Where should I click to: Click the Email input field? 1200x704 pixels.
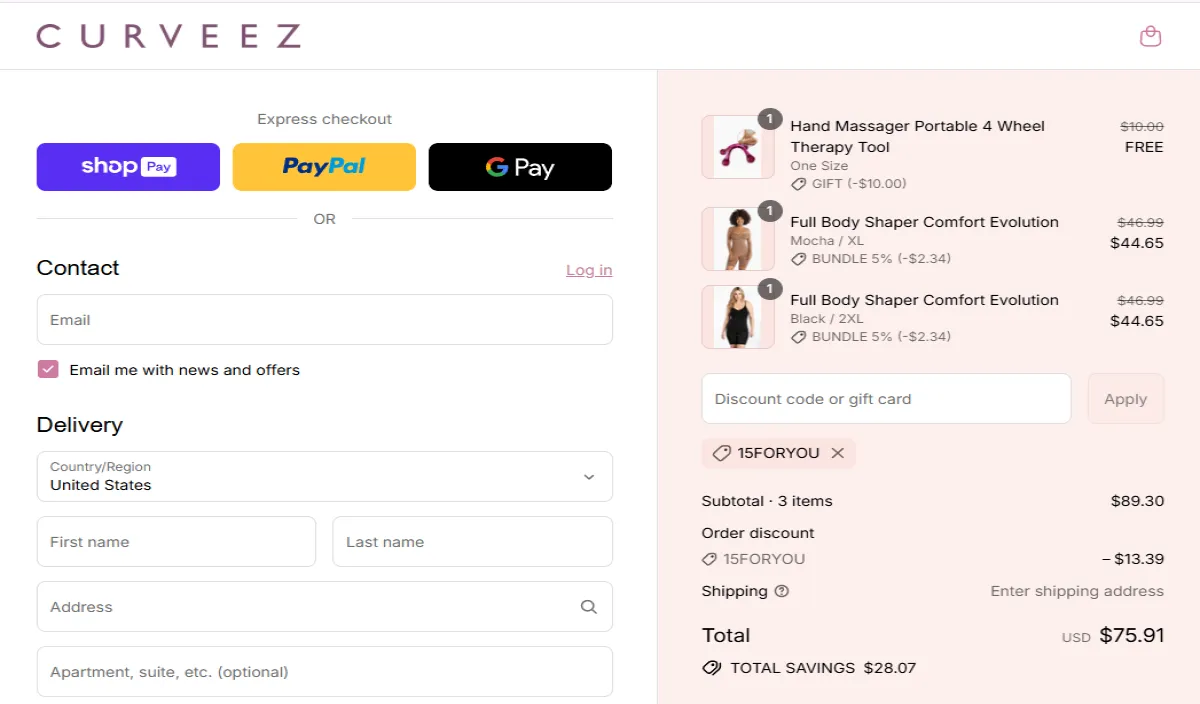point(324,319)
